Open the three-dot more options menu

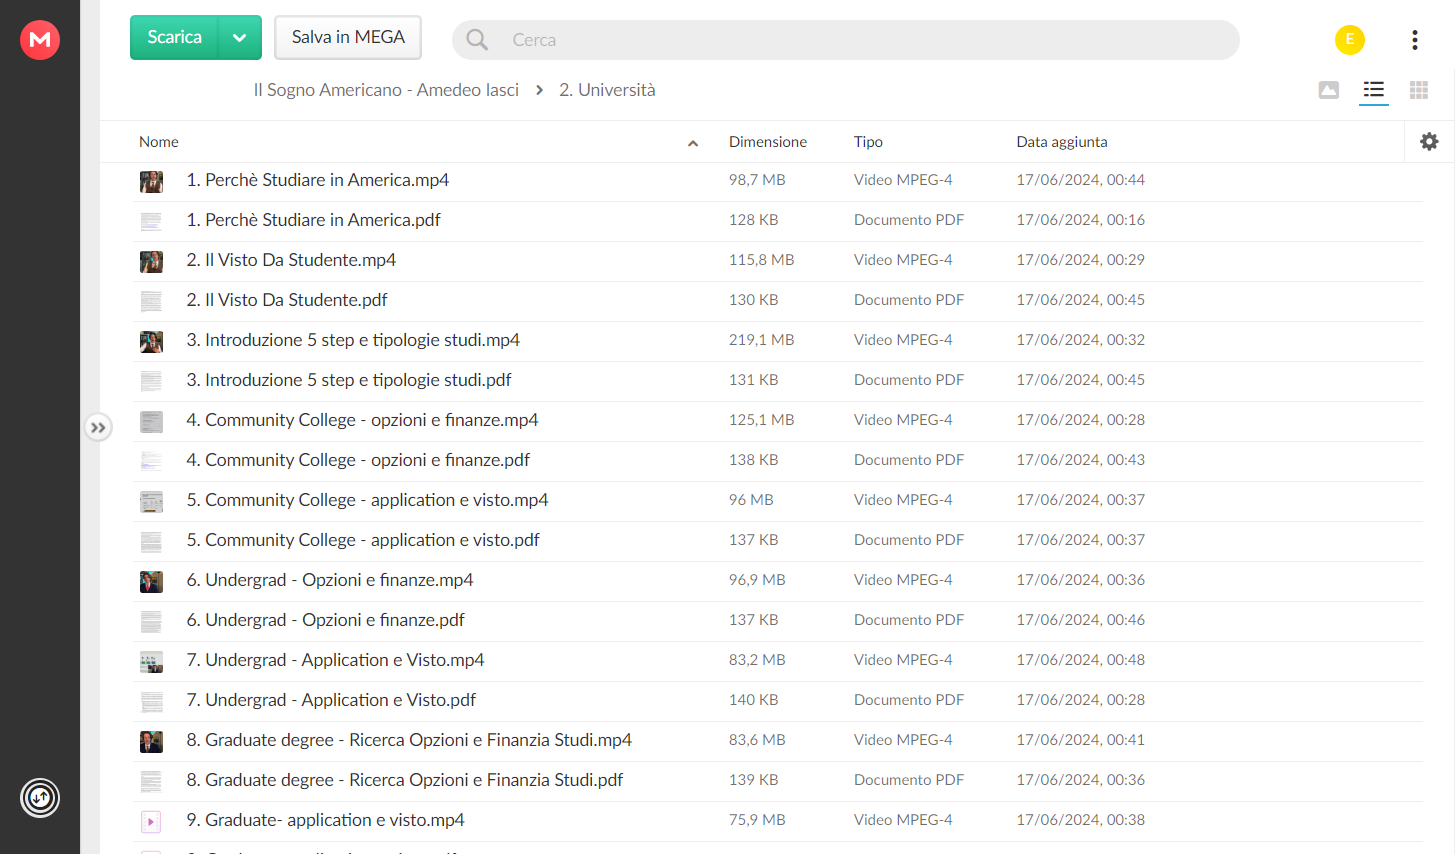1414,40
